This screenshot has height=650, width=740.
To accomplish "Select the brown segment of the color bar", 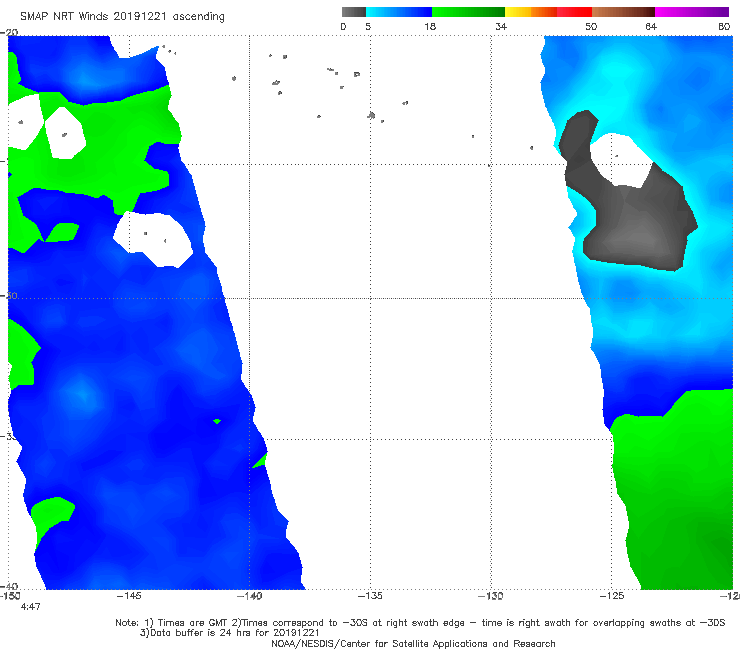I will point(623,12).
